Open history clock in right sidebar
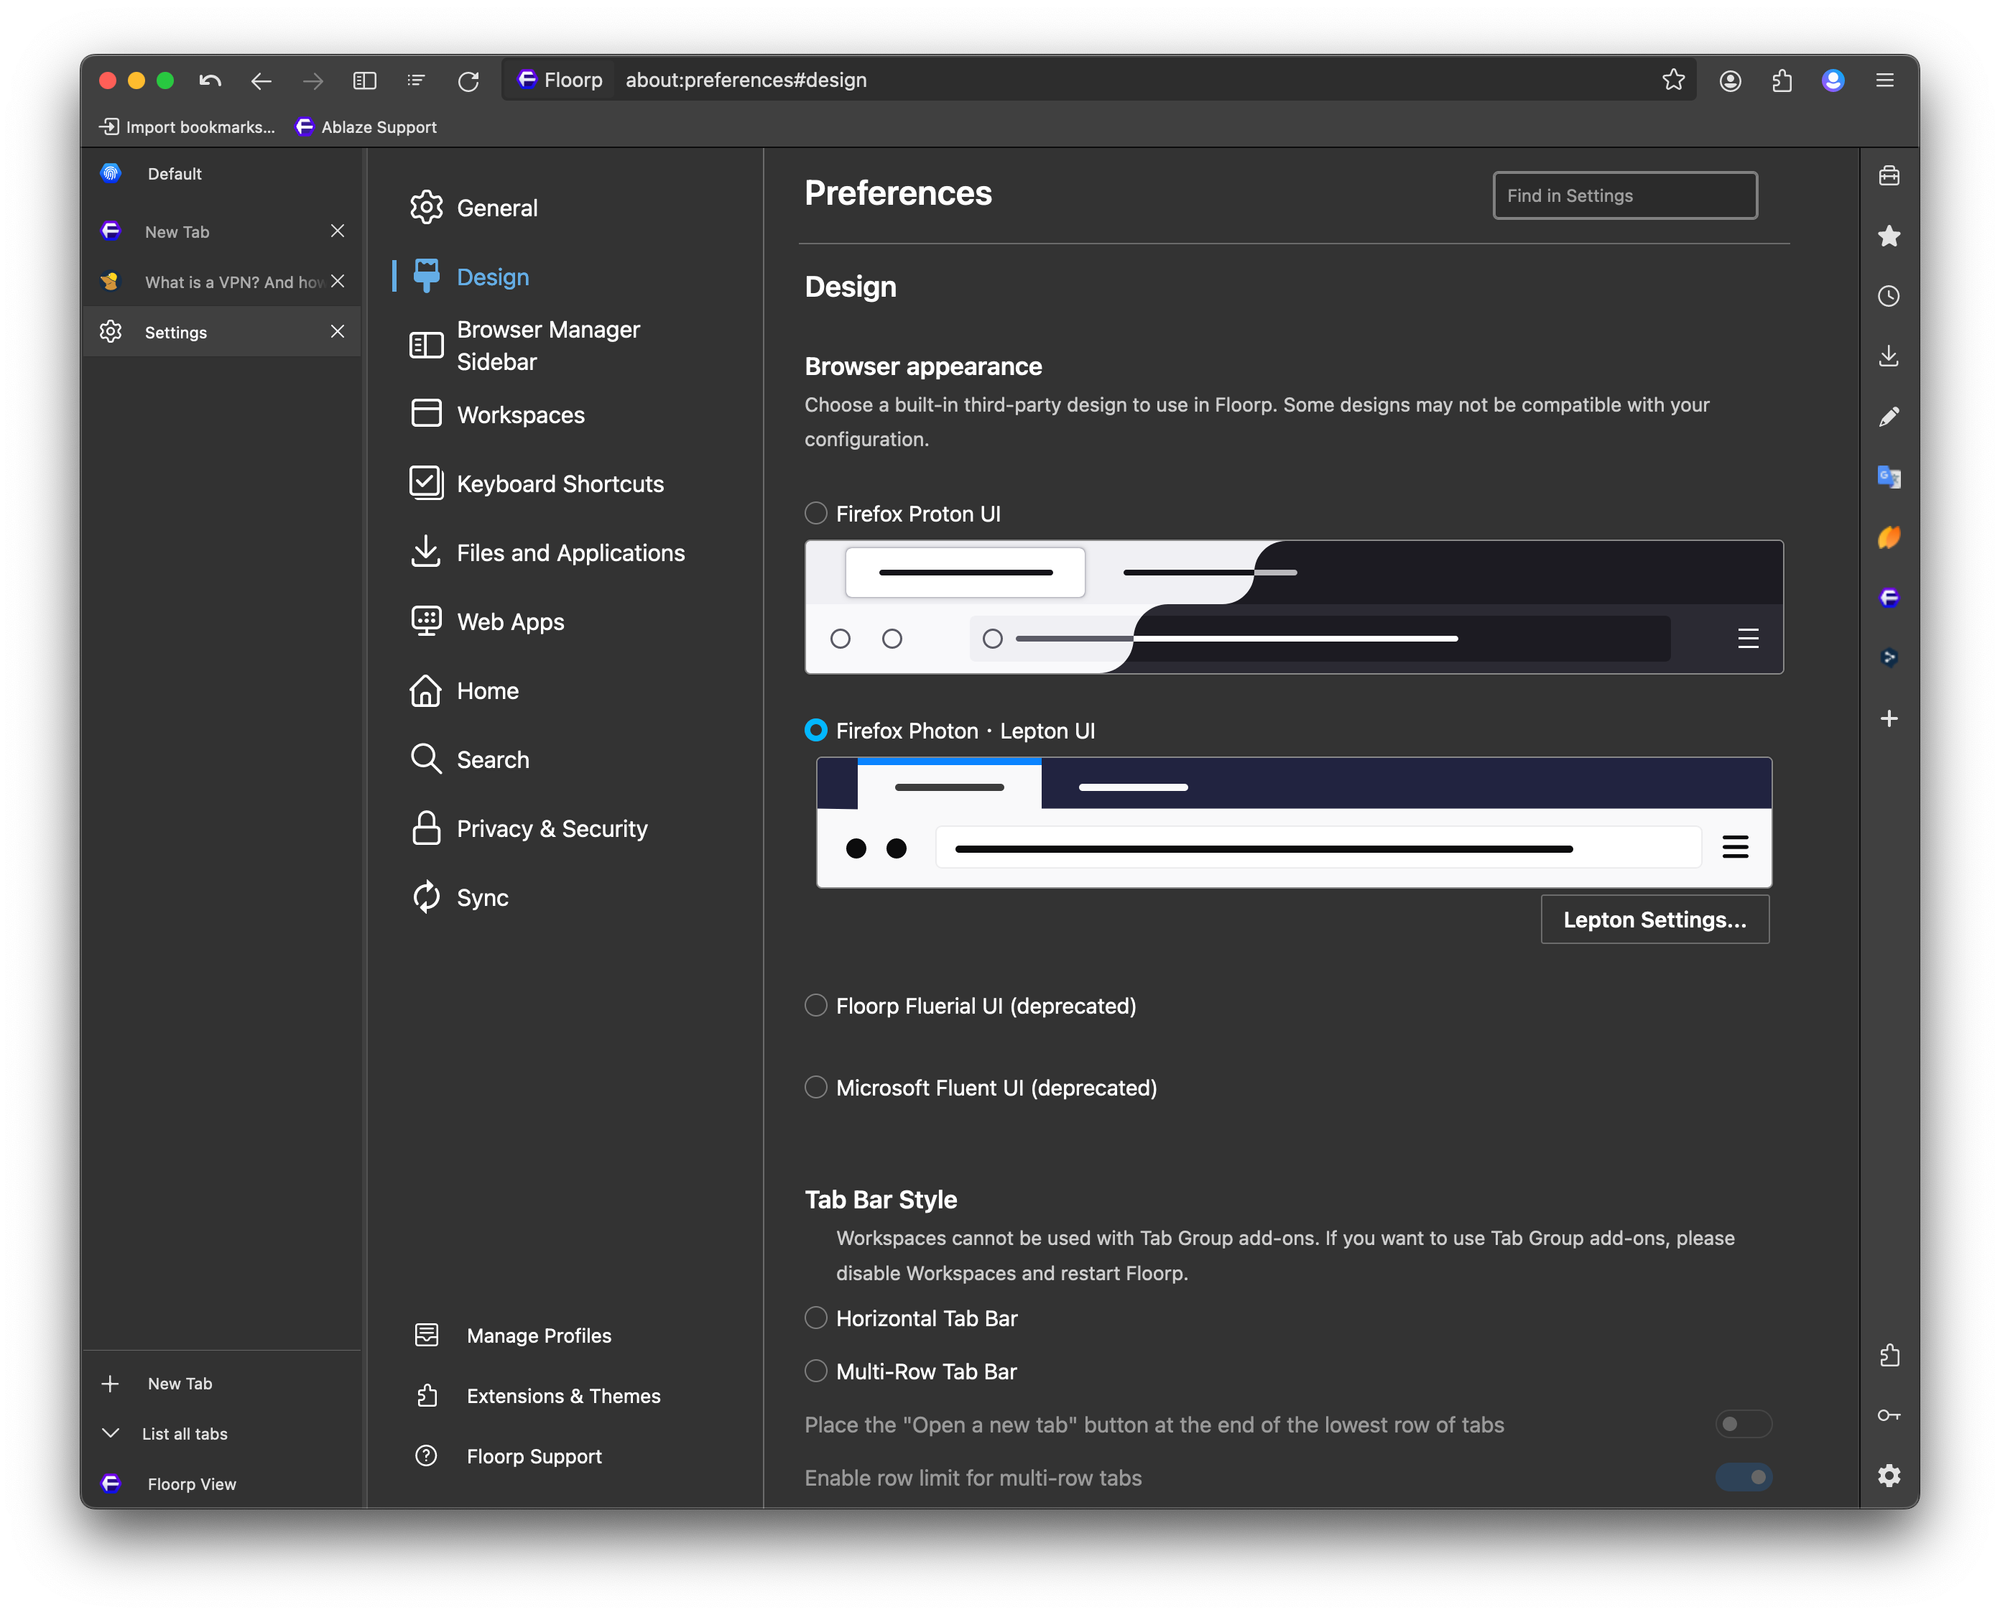Viewport: 2000px width, 1615px height. tap(1889, 296)
